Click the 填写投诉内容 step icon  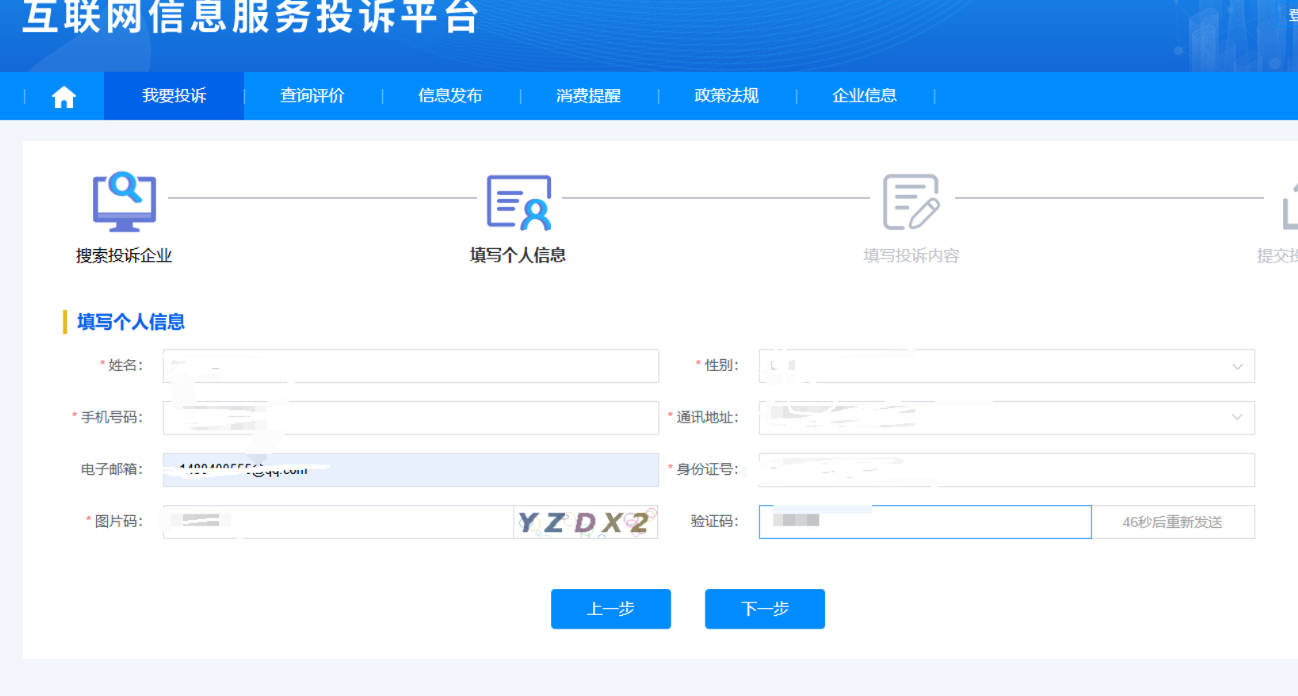coord(911,201)
